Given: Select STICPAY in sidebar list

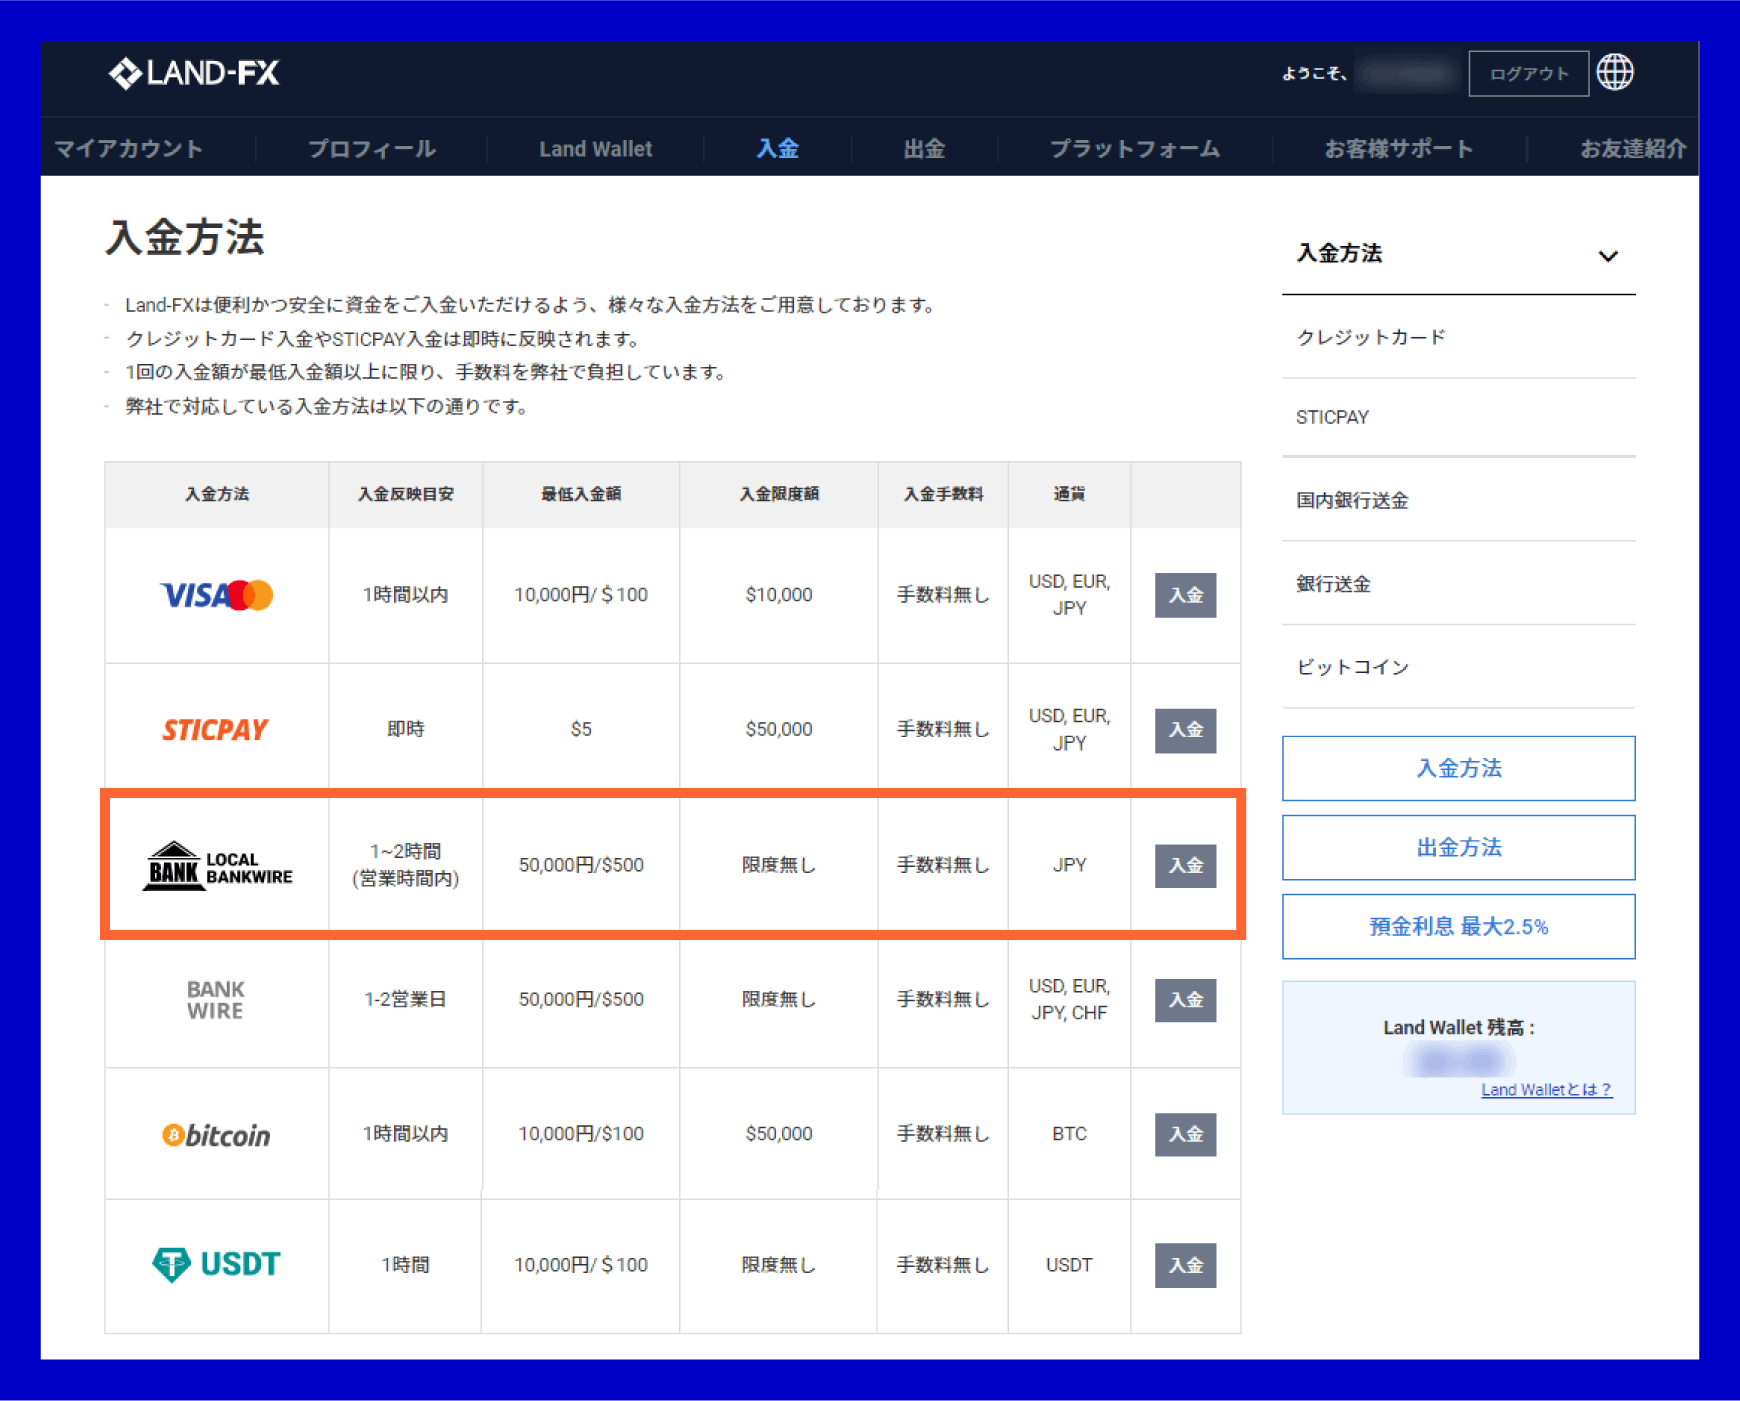Looking at the screenshot, I should [x=1459, y=418].
